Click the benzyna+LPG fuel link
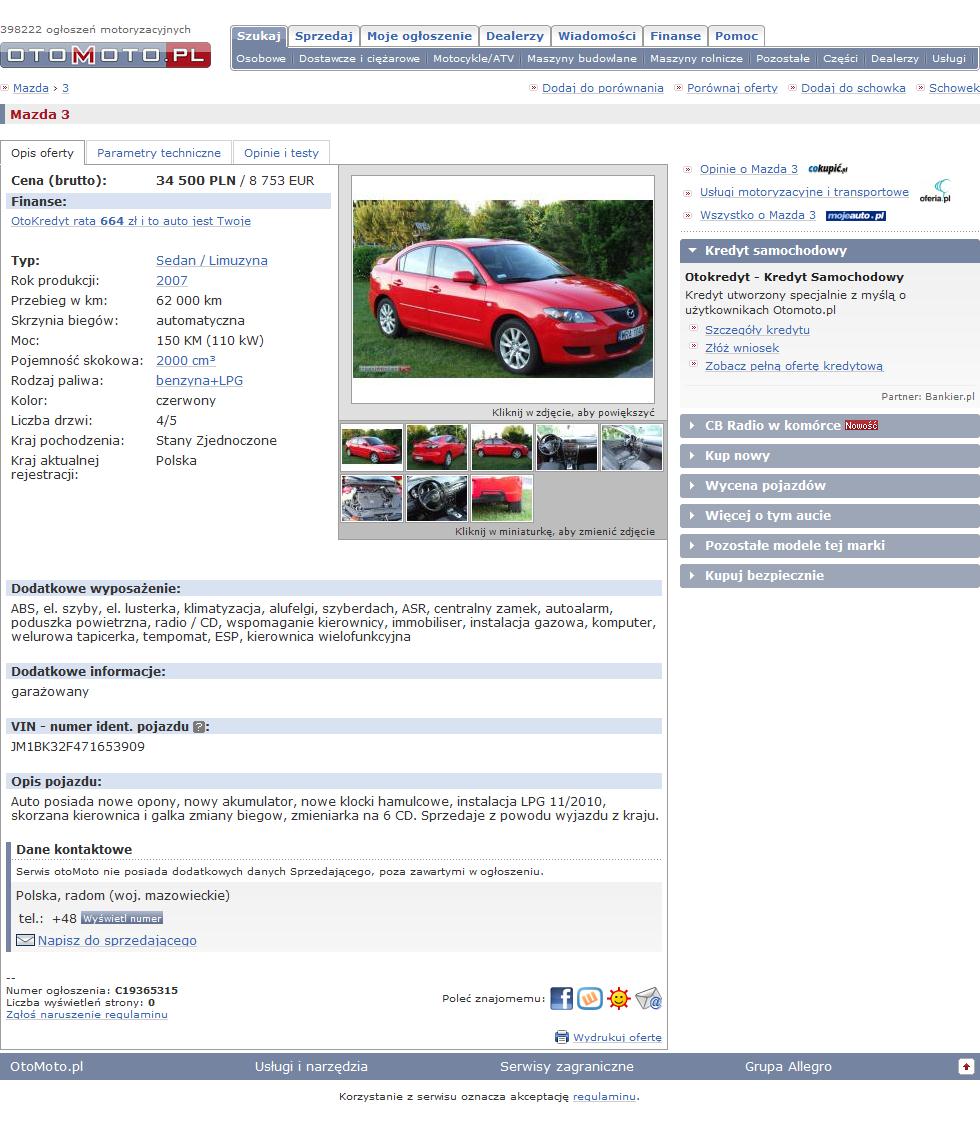The width and height of the screenshot is (980, 1122). click(x=200, y=381)
